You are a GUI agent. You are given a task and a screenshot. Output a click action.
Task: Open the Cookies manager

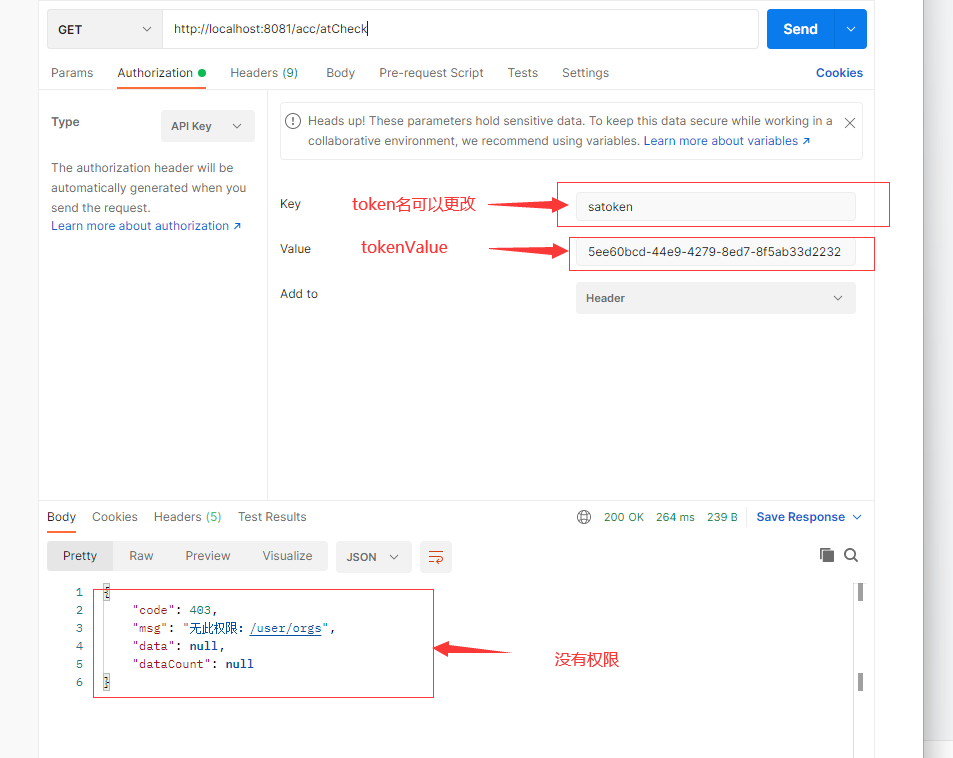838,72
